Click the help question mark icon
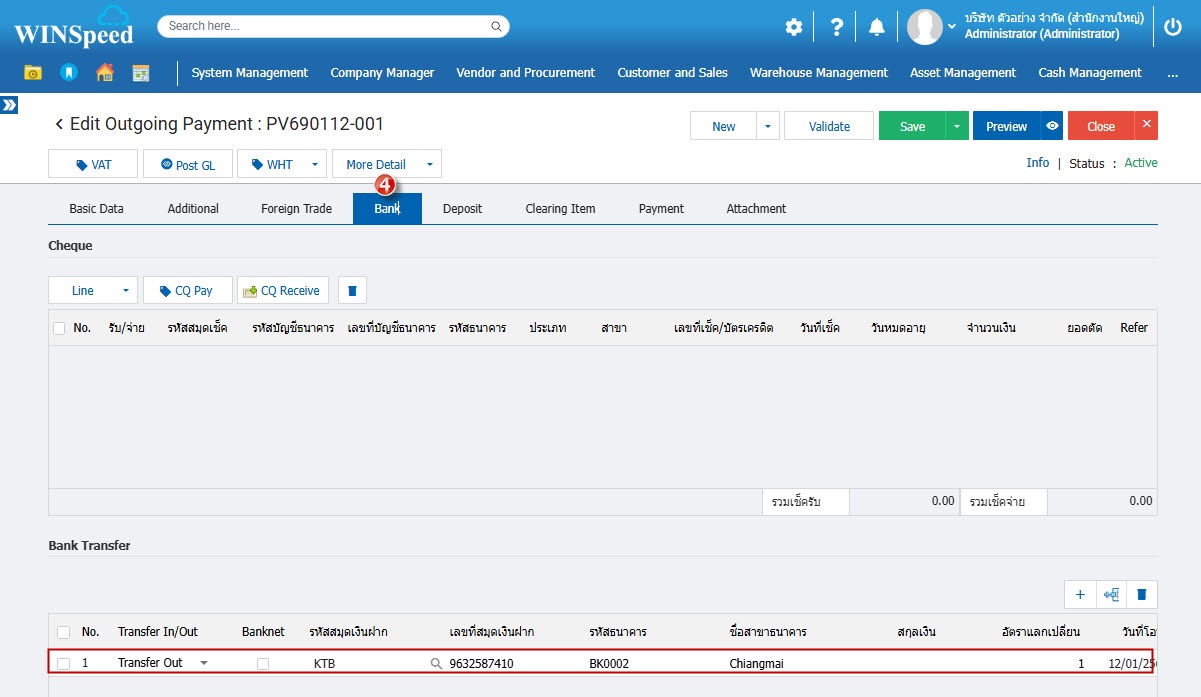This screenshot has width=1201, height=697. [x=837, y=27]
